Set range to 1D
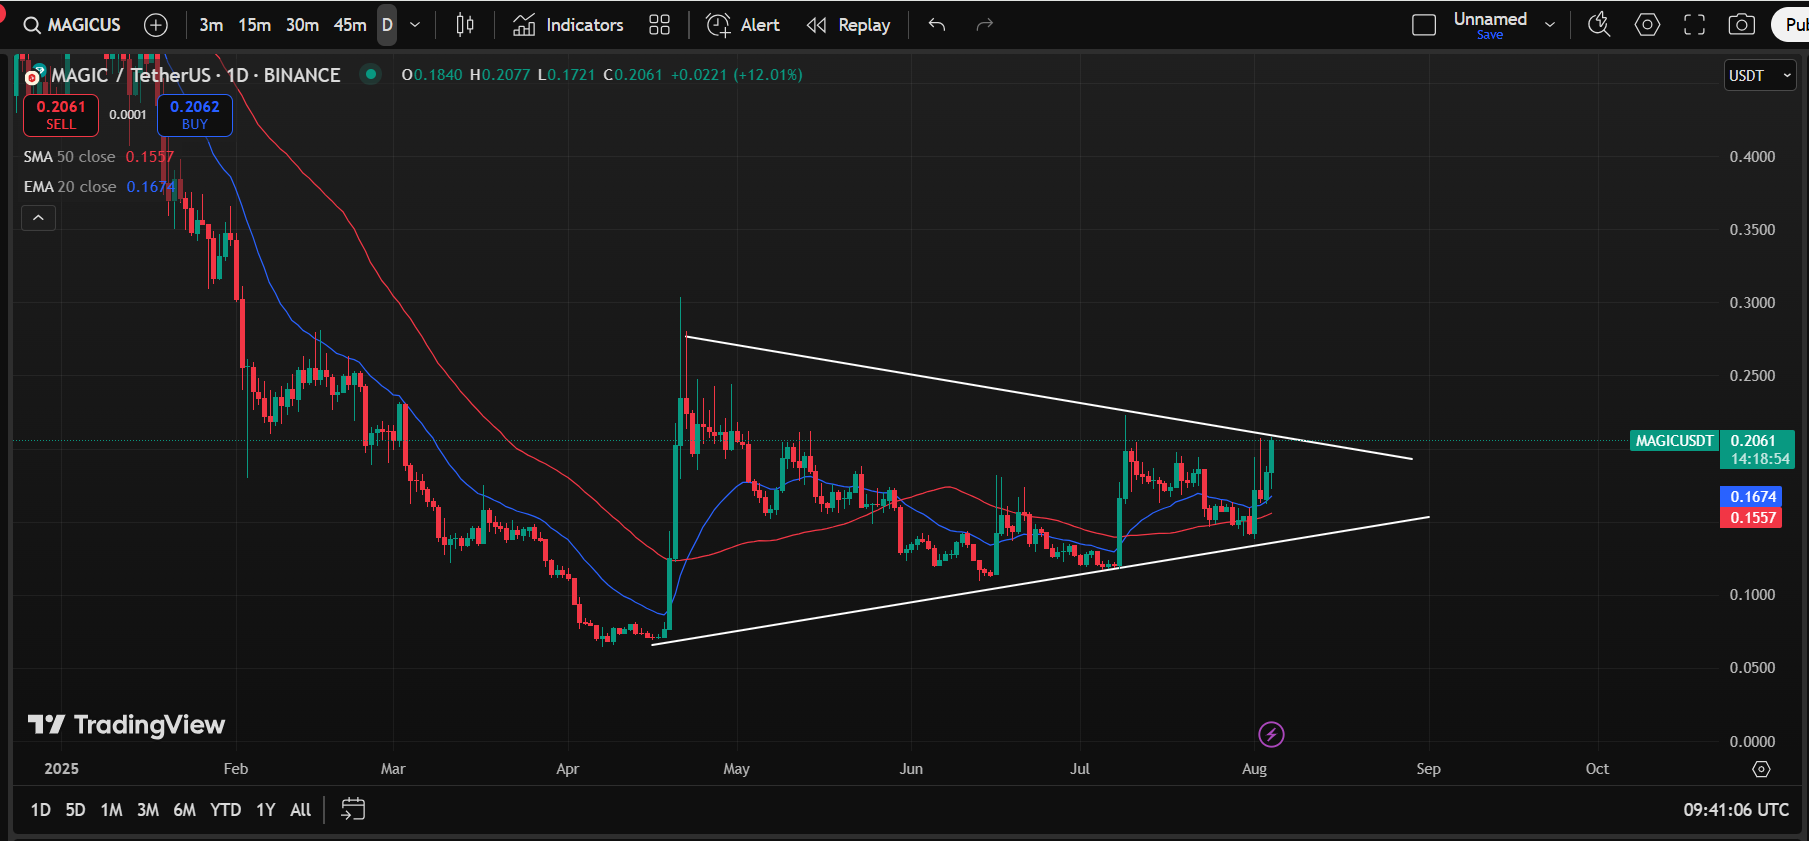 tap(41, 810)
